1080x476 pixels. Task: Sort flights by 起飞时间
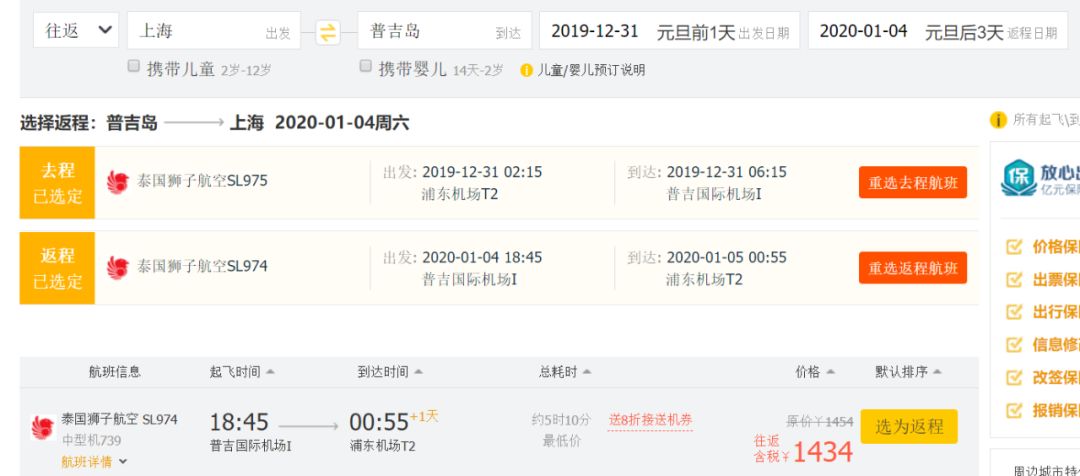pos(242,372)
